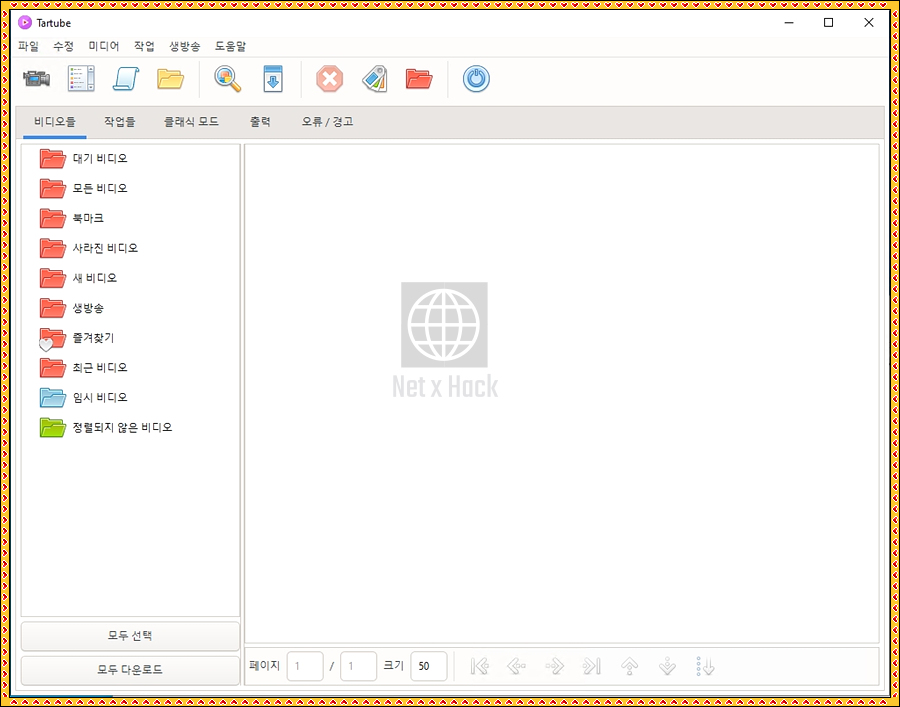Click the 모두 선택 button
Image resolution: width=900 pixels, height=707 pixels.
(130, 636)
